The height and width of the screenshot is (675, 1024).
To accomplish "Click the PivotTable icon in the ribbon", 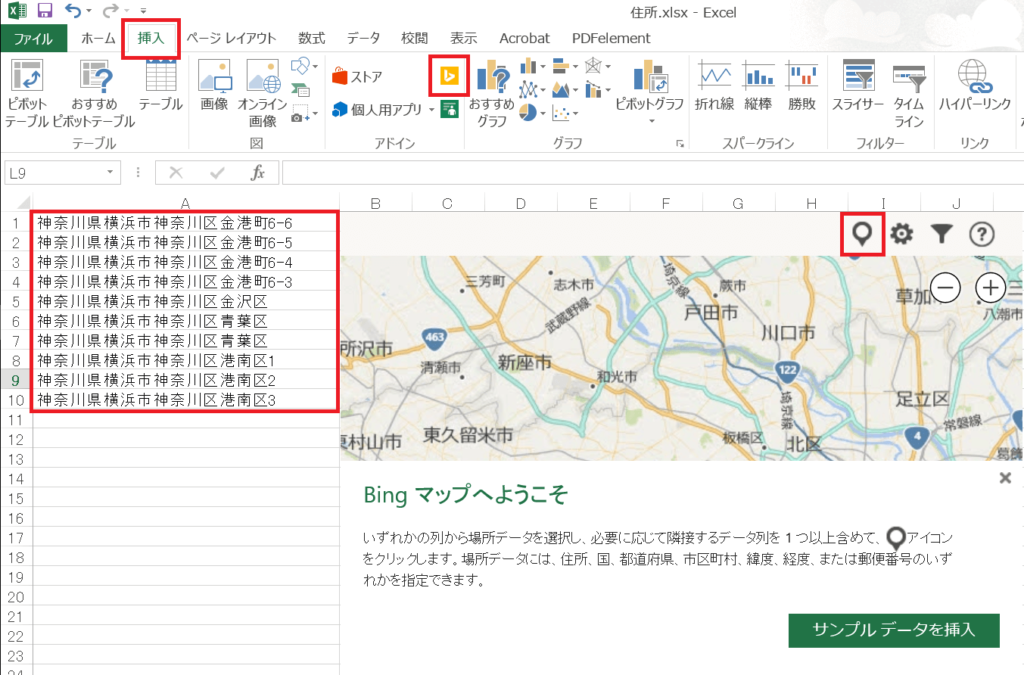I will pos(27,76).
